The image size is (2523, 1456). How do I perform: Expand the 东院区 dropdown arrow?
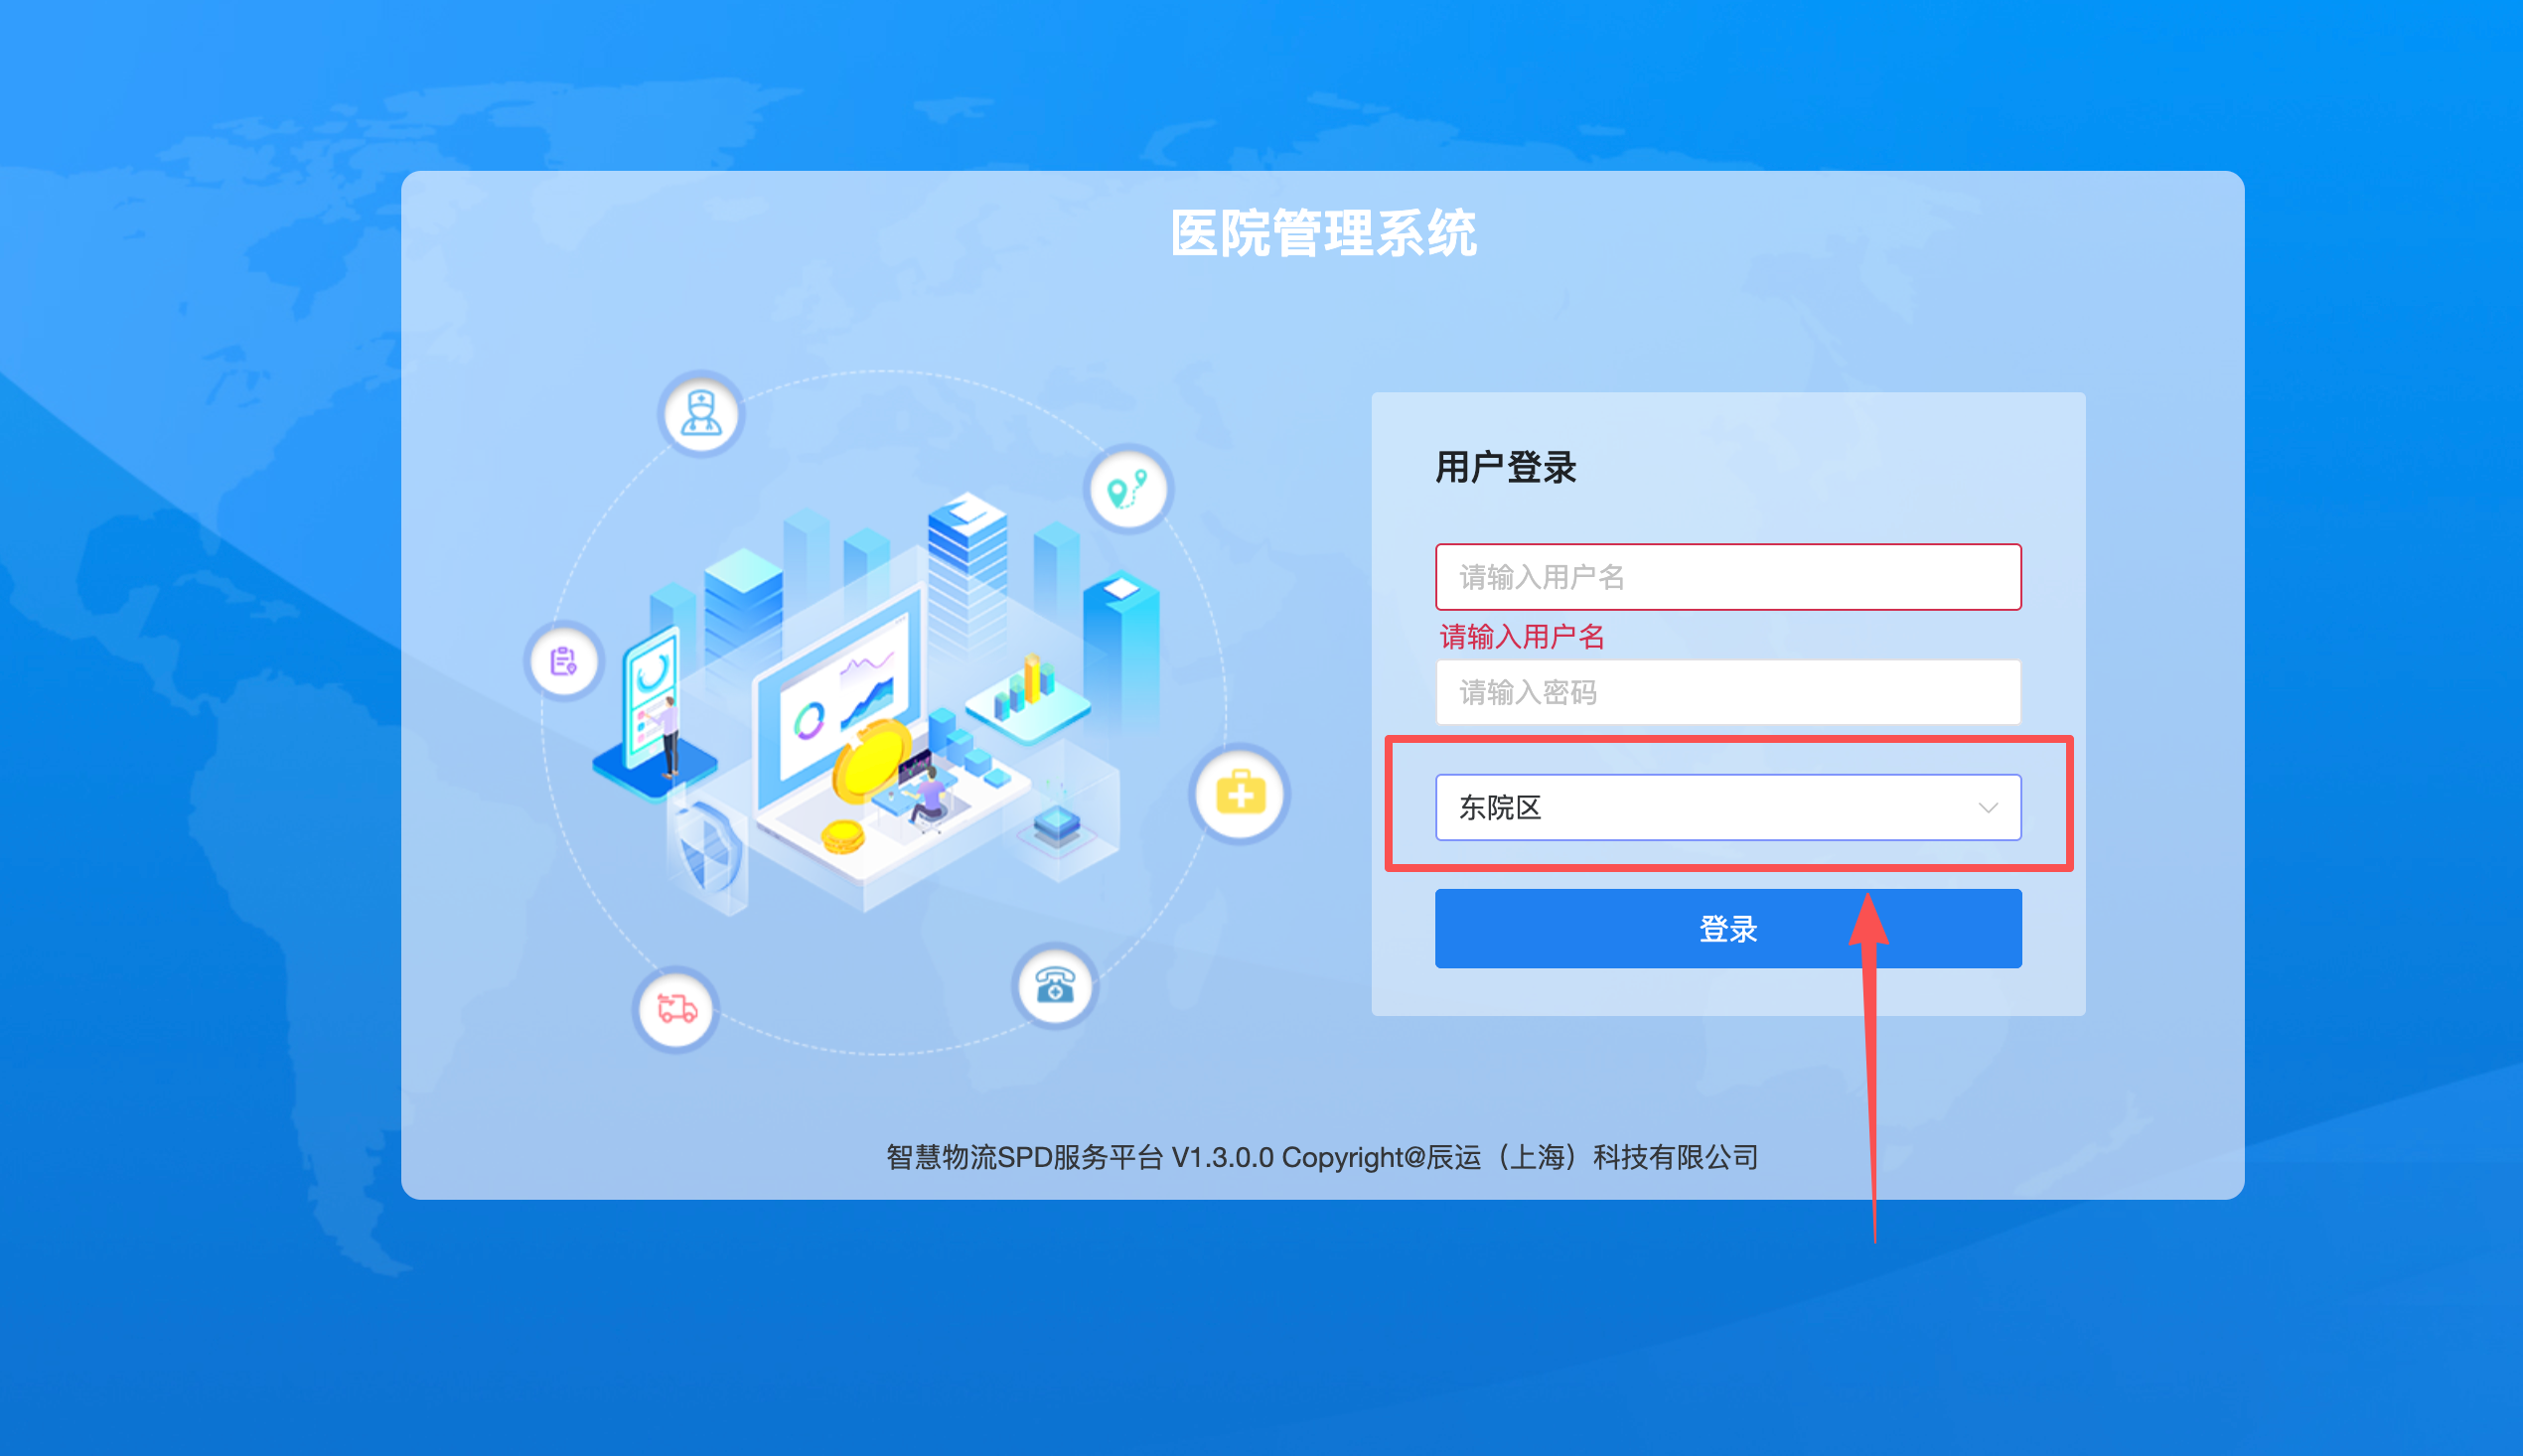click(x=1987, y=807)
